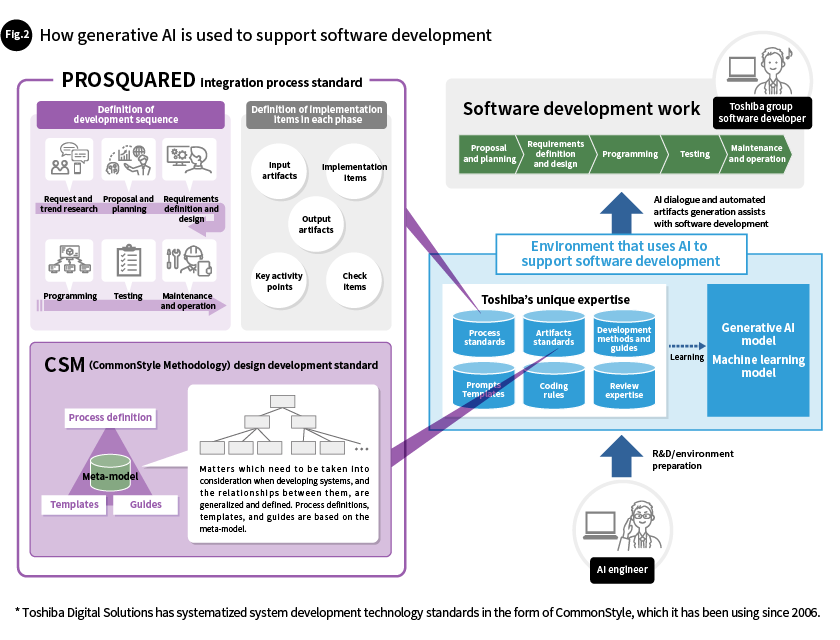This screenshot has width=840, height=640.
Task: Click the purple Definition of development sequence header
Action: click(131, 115)
